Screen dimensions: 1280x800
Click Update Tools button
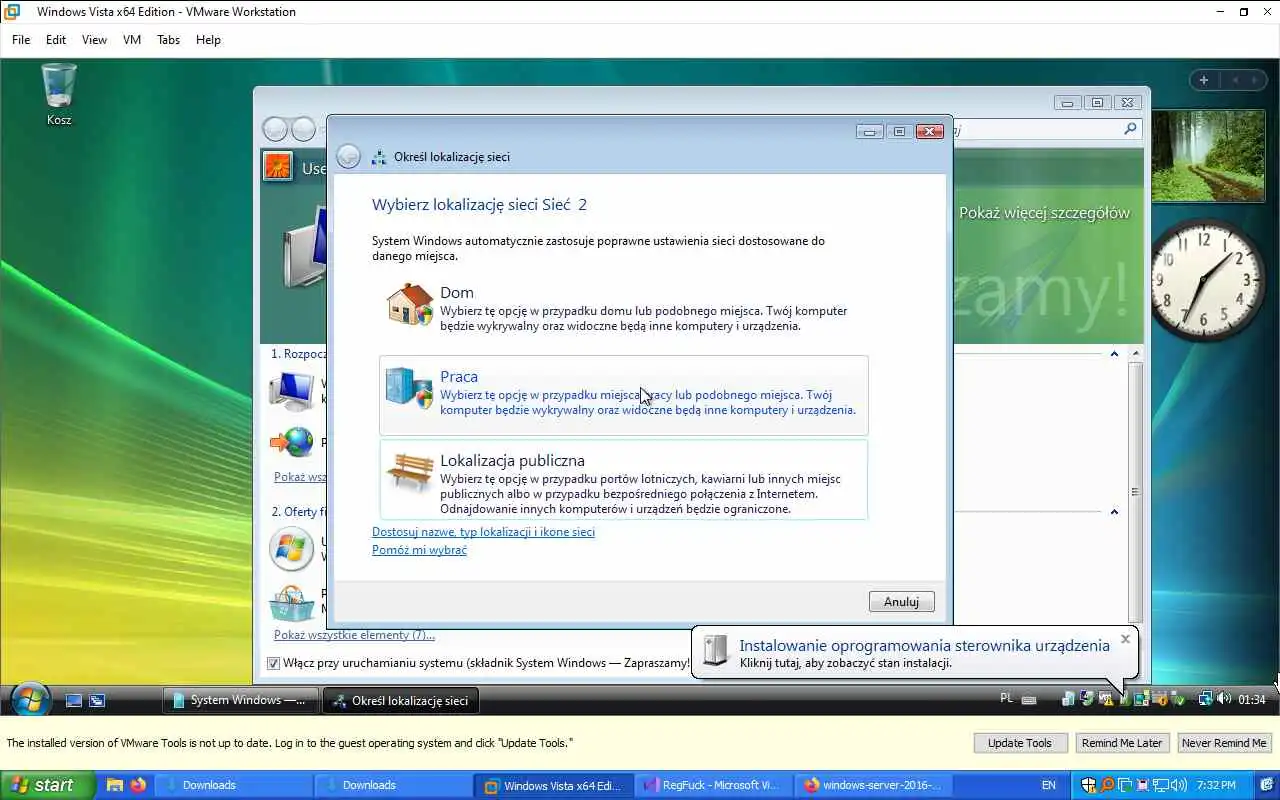1019,743
